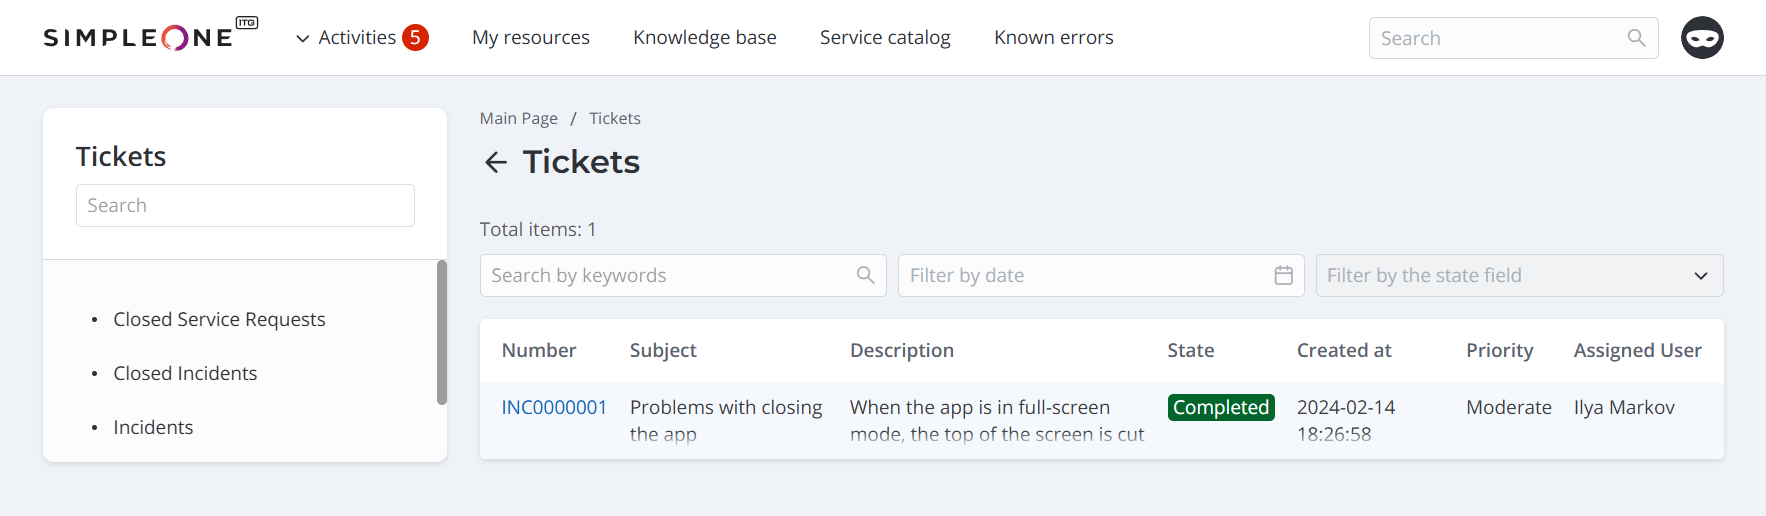1766x516 pixels.
Task: Go to Knowledge base
Action: pyautogui.click(x=705, y=38)
